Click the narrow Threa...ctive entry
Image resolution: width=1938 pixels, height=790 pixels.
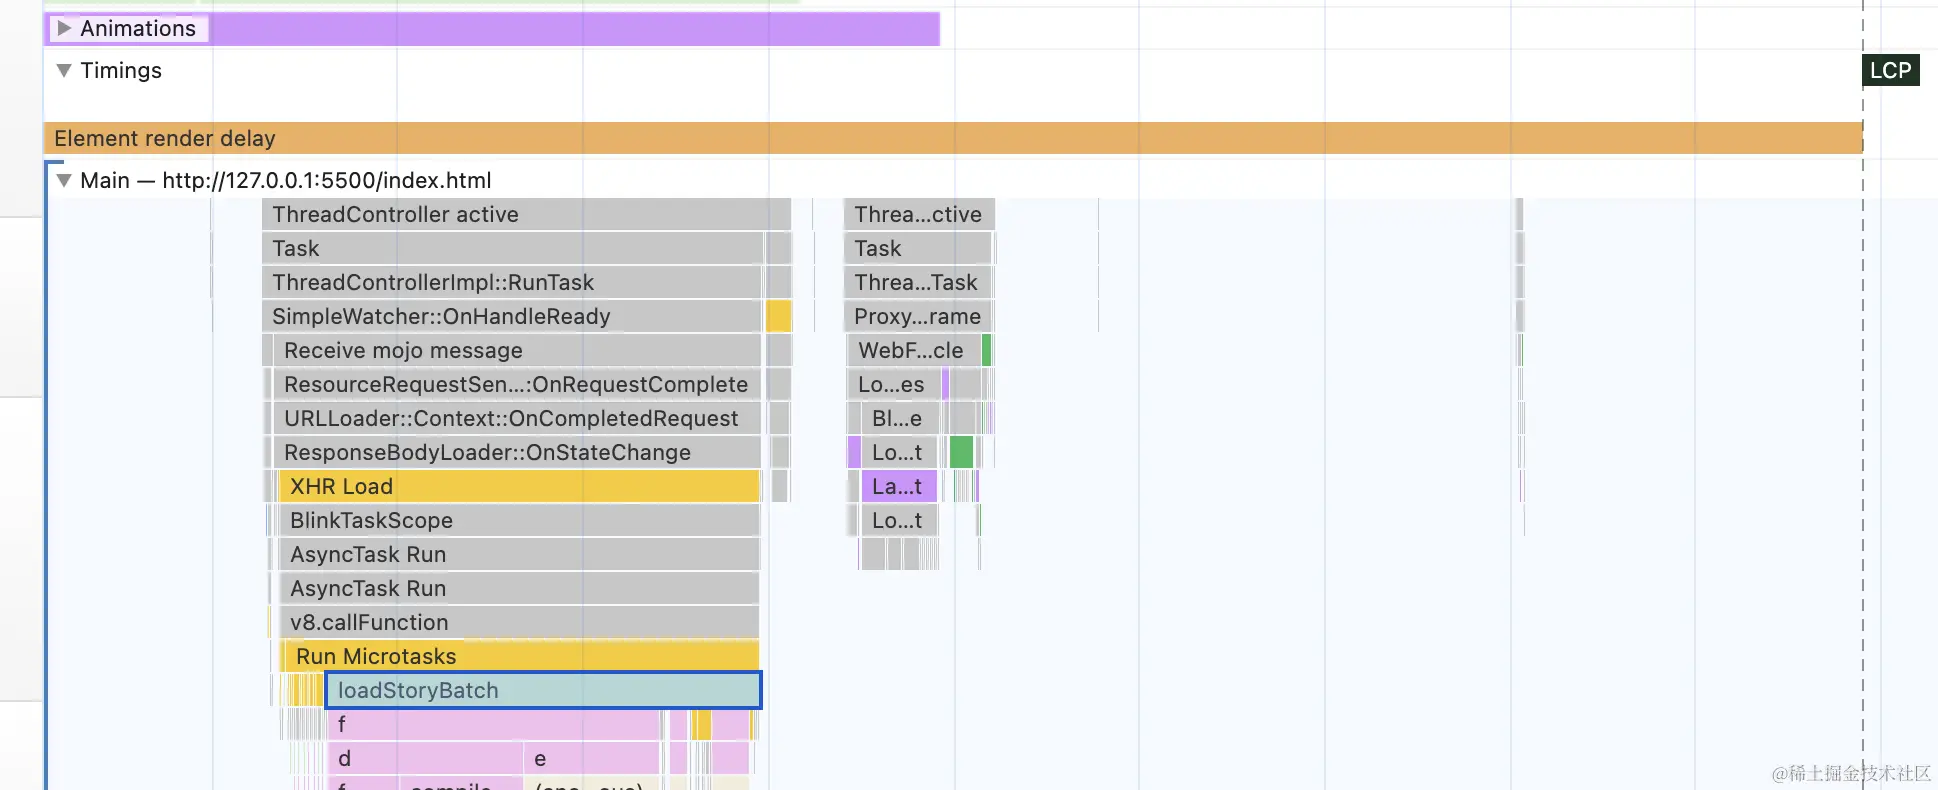point(919,214)
